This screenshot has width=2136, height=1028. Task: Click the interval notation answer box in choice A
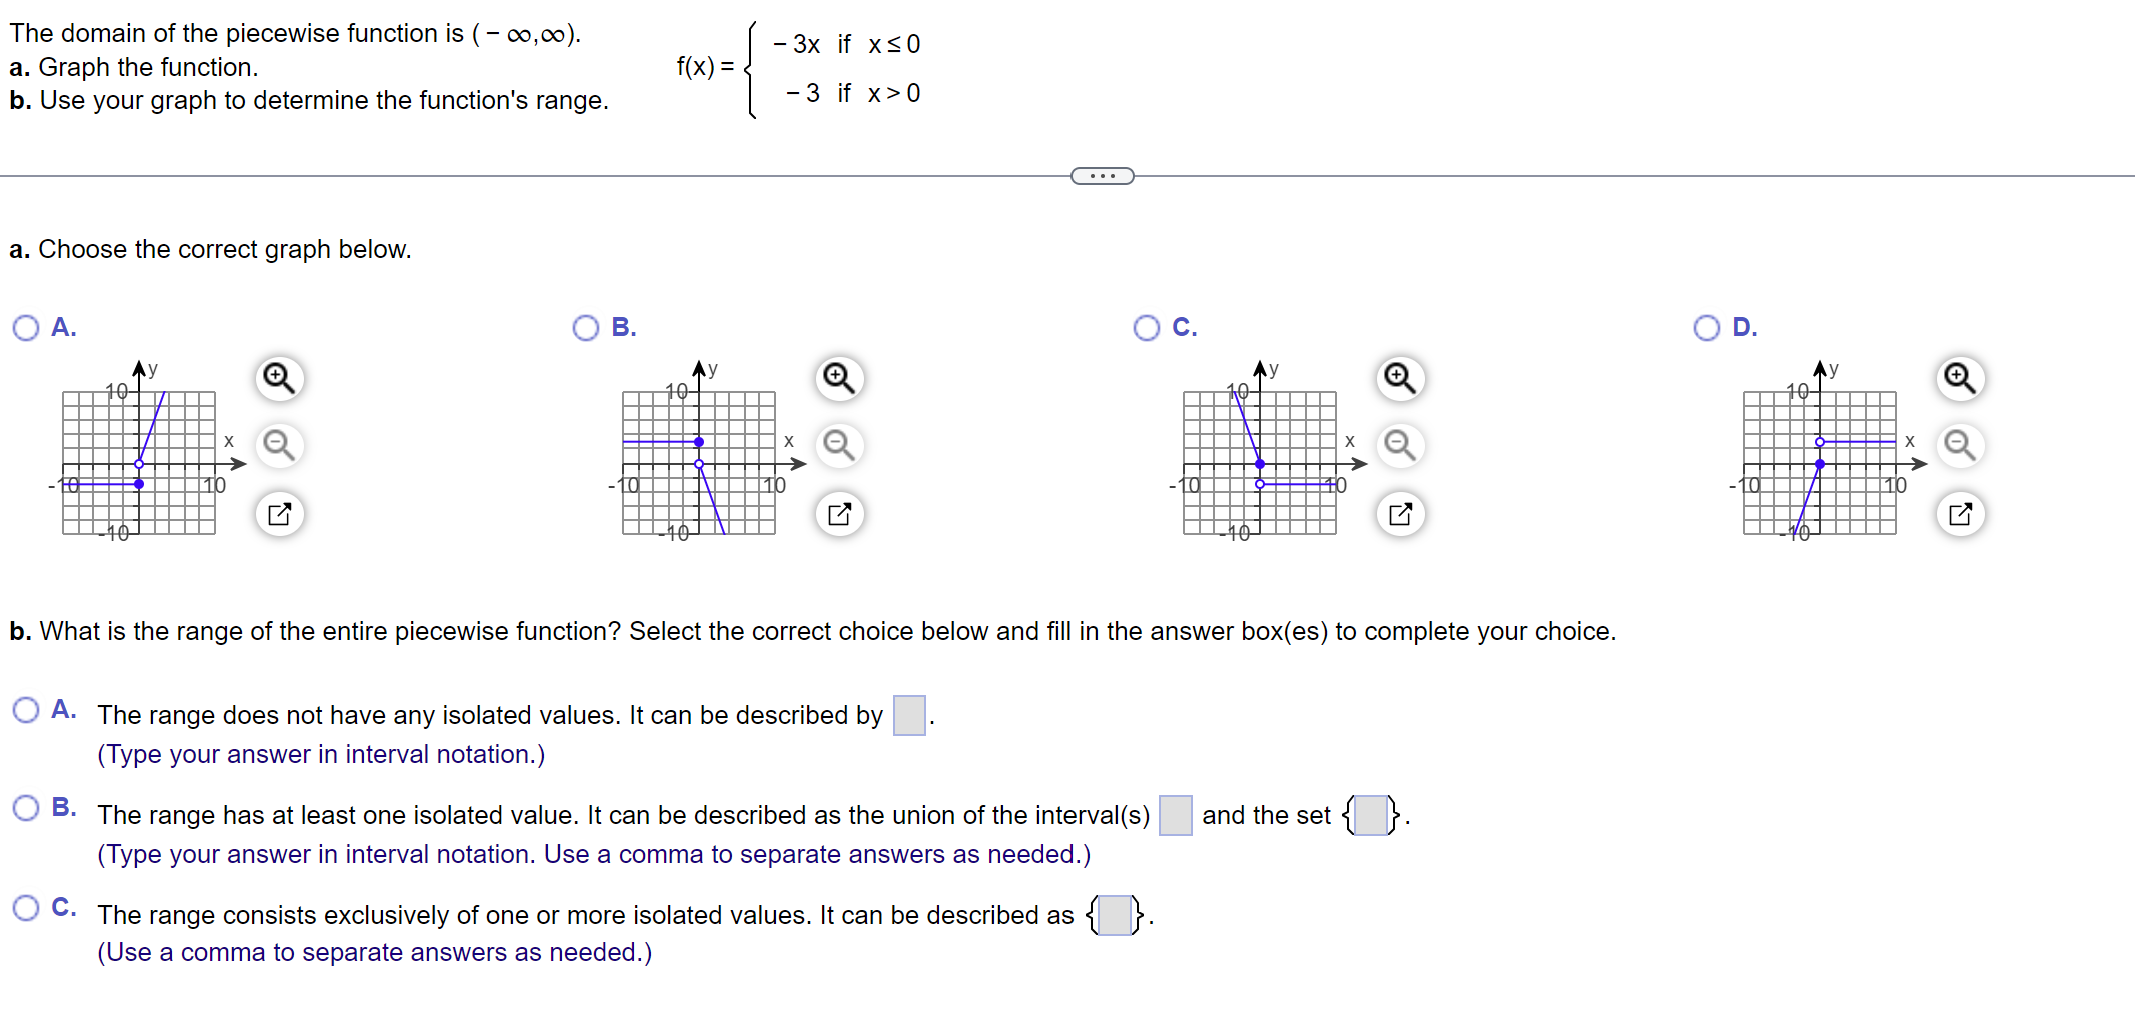click(x=908, y=715)
